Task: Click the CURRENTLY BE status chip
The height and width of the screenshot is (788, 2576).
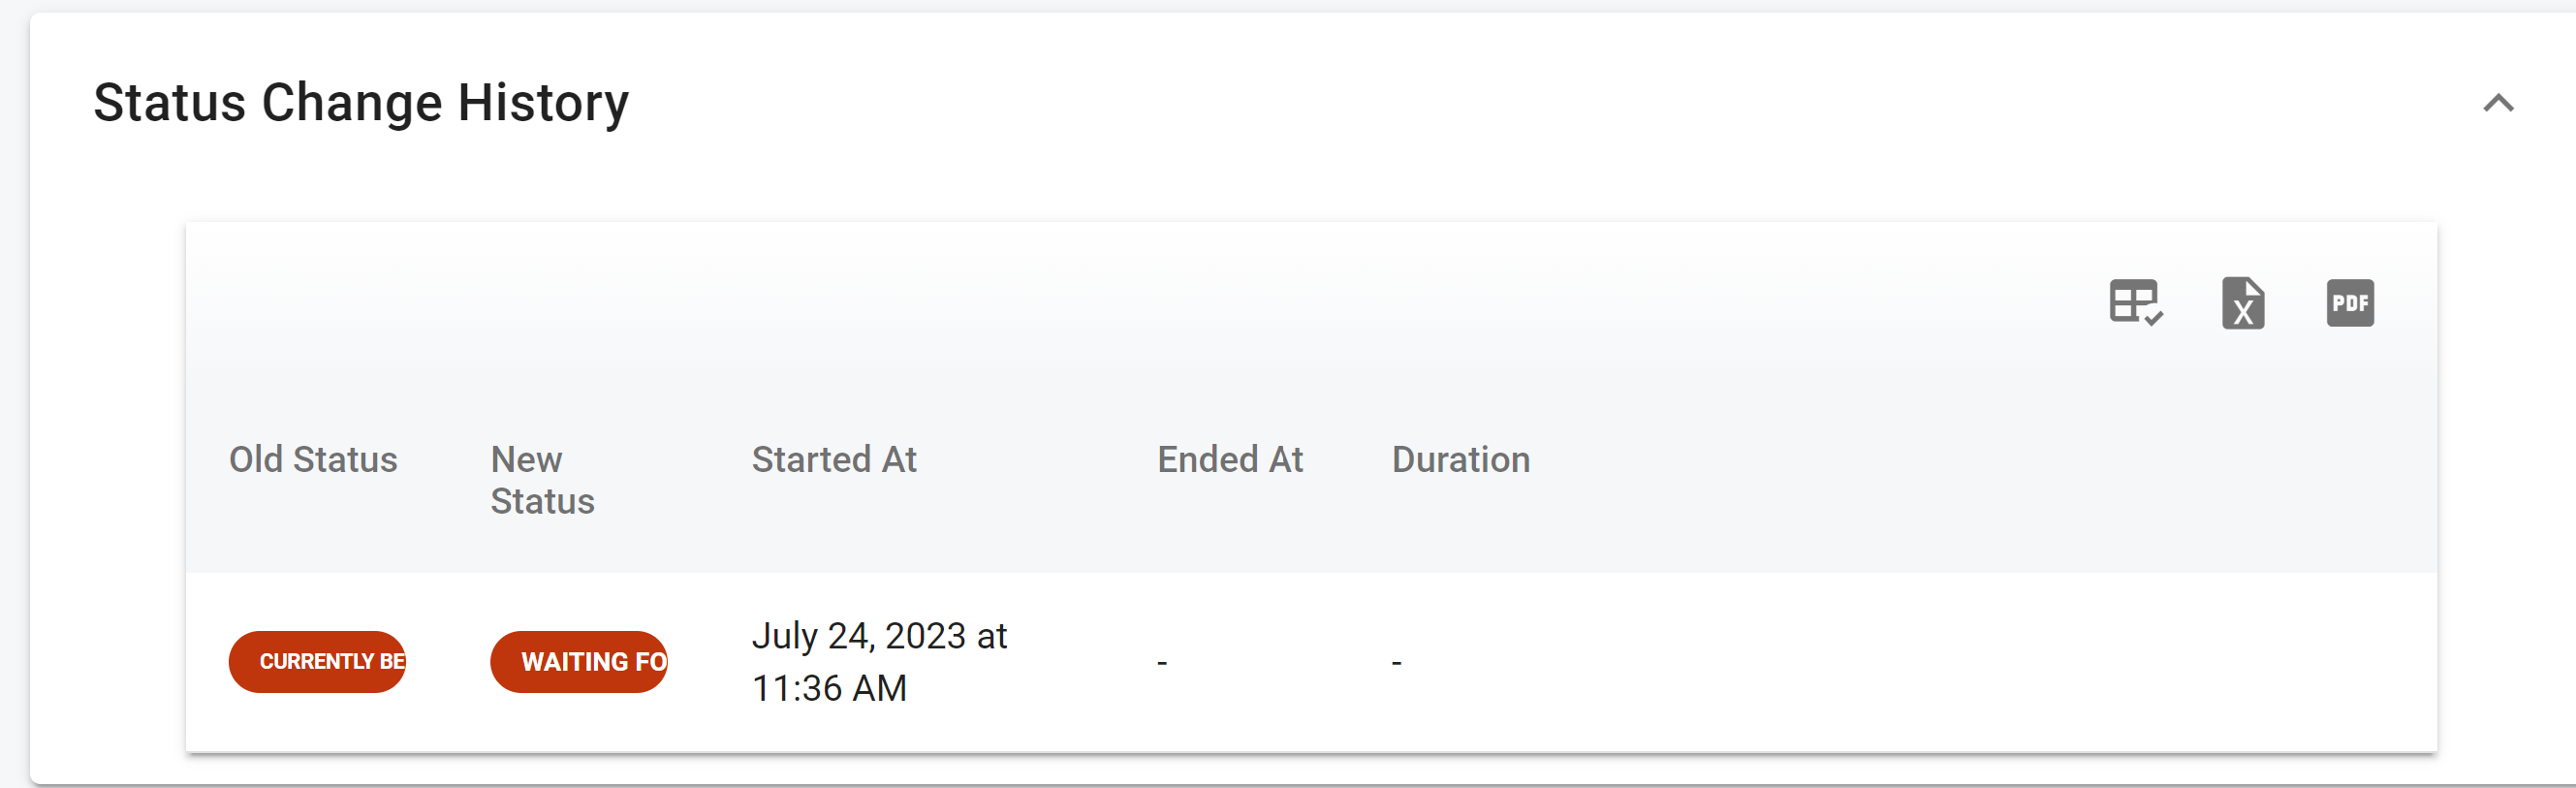Action: click(x=318, y=662)
